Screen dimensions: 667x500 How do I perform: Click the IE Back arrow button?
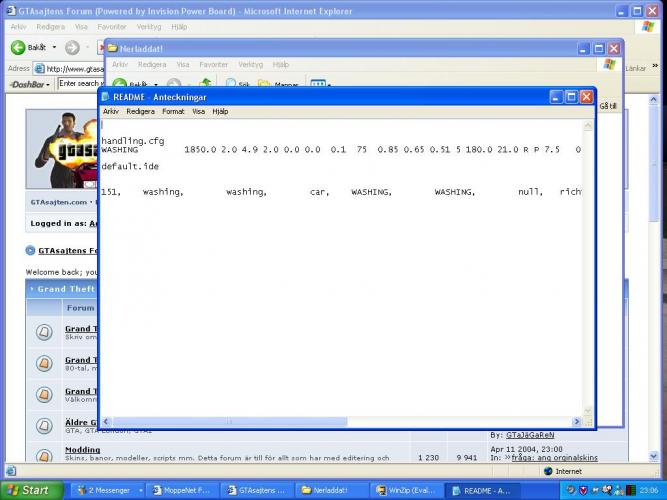pyautogui.click(x=20, y=47)
